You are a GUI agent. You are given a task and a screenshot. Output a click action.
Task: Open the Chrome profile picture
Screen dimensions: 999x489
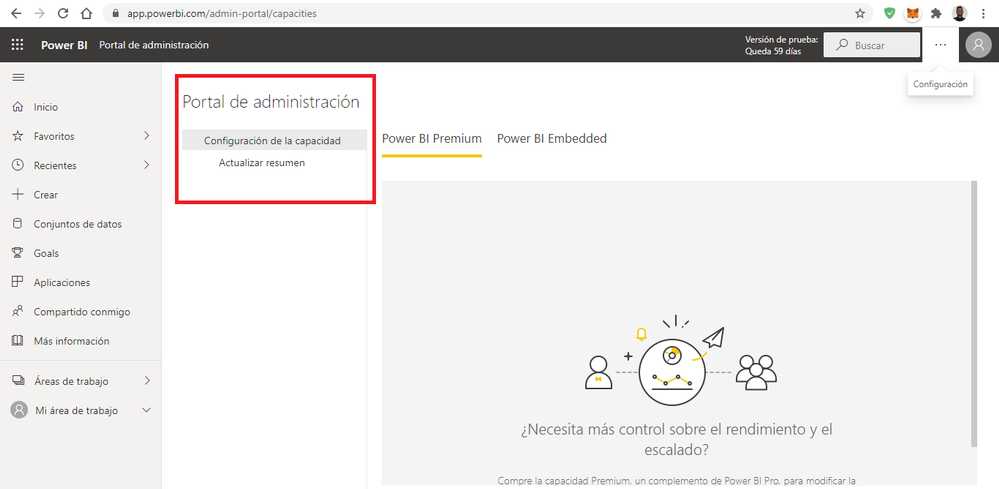959,13
